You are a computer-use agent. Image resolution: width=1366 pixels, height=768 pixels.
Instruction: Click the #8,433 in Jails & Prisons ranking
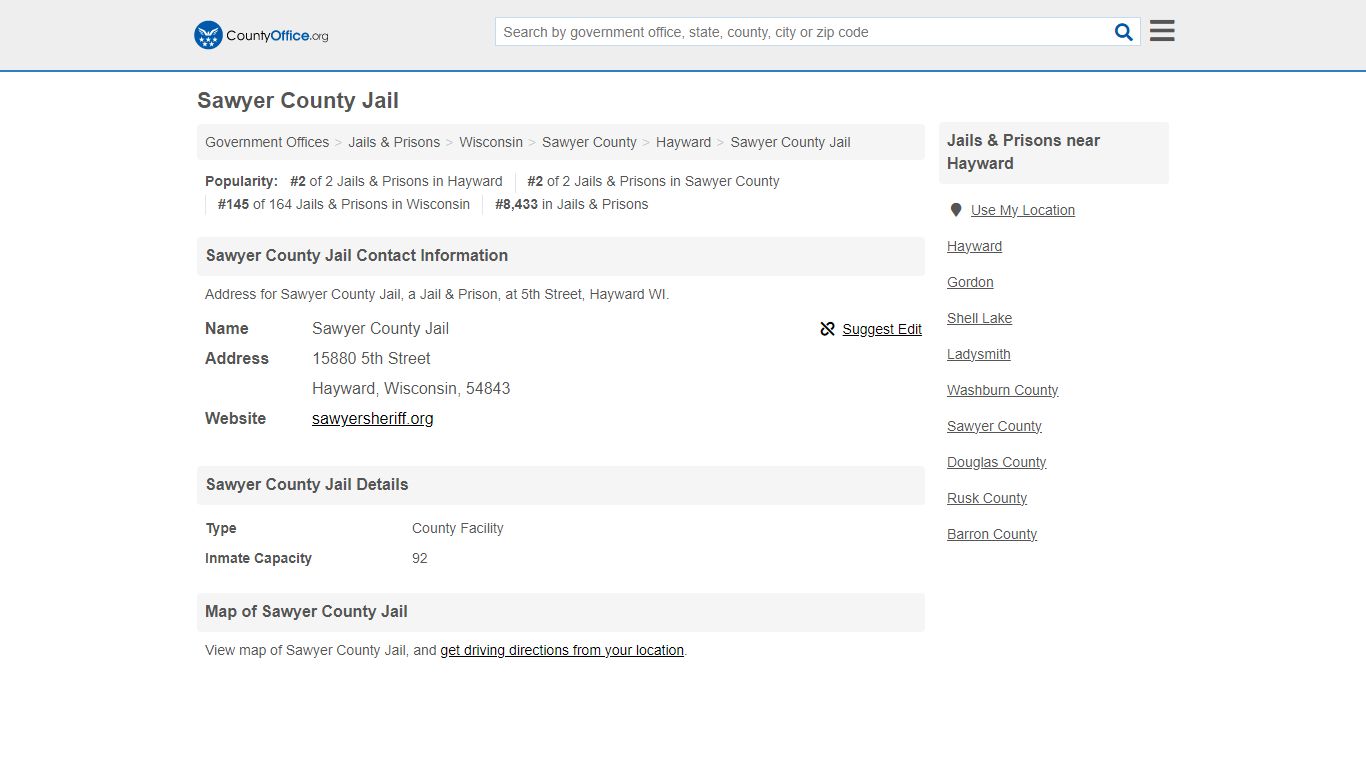coord(571,204)
